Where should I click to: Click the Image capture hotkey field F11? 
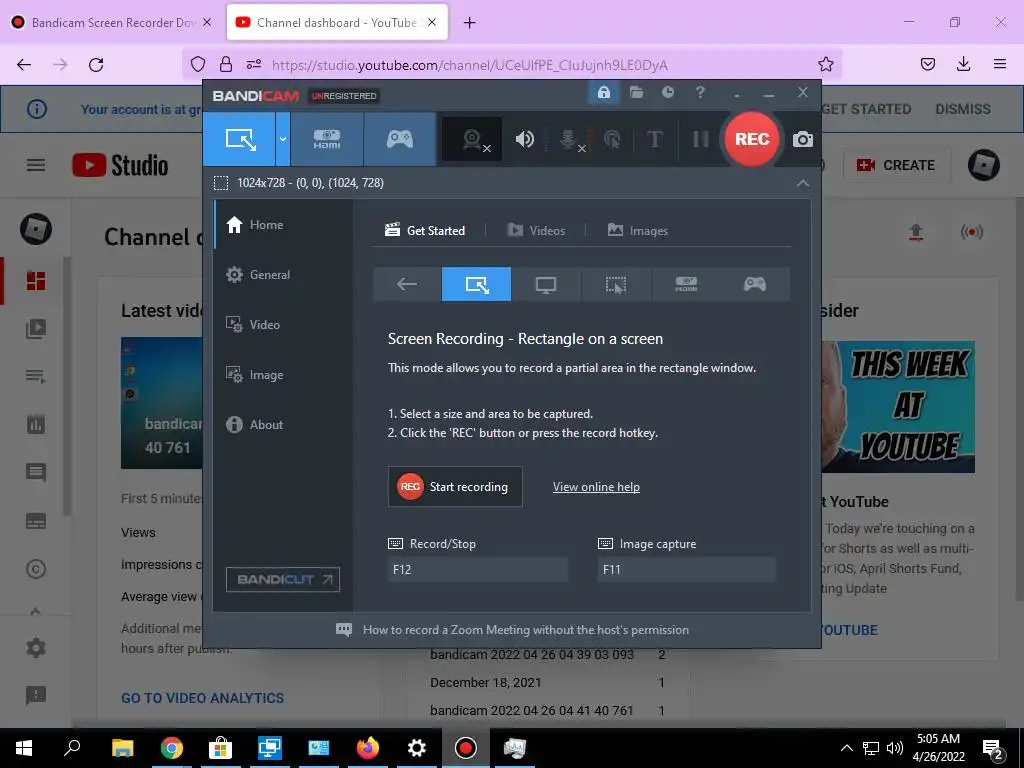tap(686, 569)
